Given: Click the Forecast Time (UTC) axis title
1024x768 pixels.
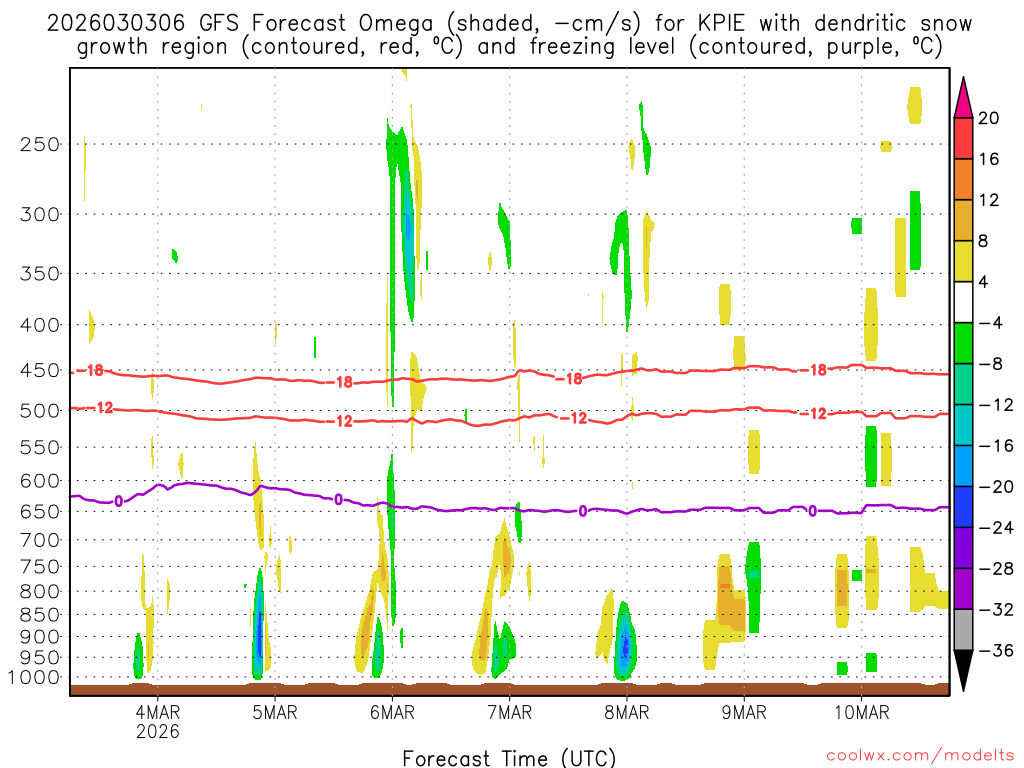Looking at the screenshot, I should [509, 758].
